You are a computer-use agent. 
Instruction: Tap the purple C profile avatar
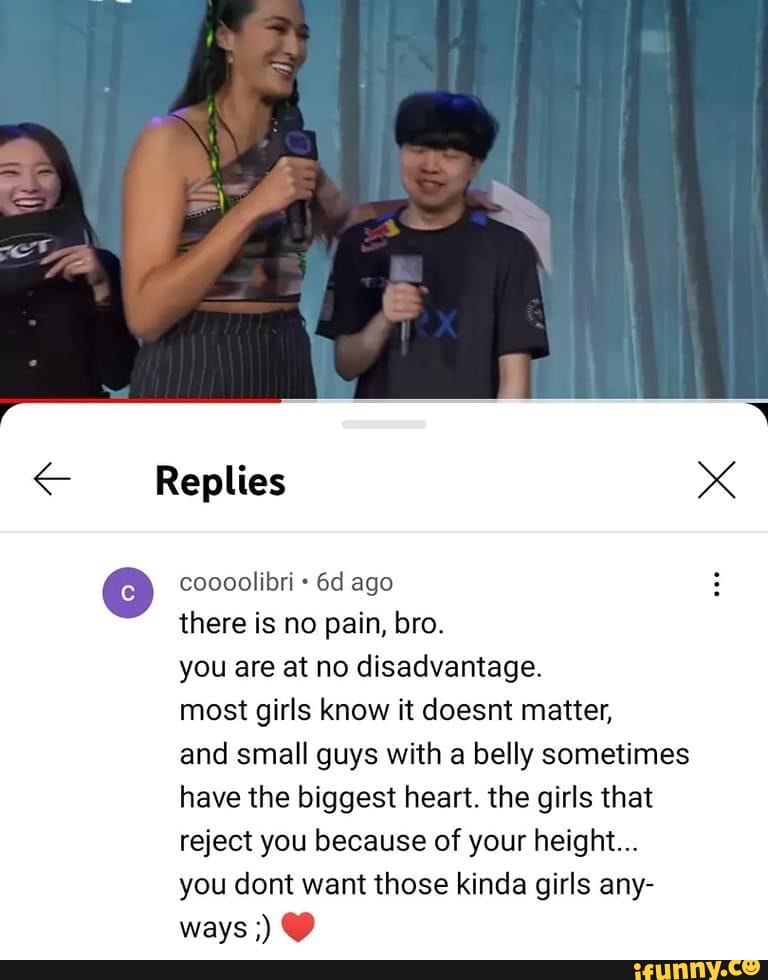tap(128, 592)
